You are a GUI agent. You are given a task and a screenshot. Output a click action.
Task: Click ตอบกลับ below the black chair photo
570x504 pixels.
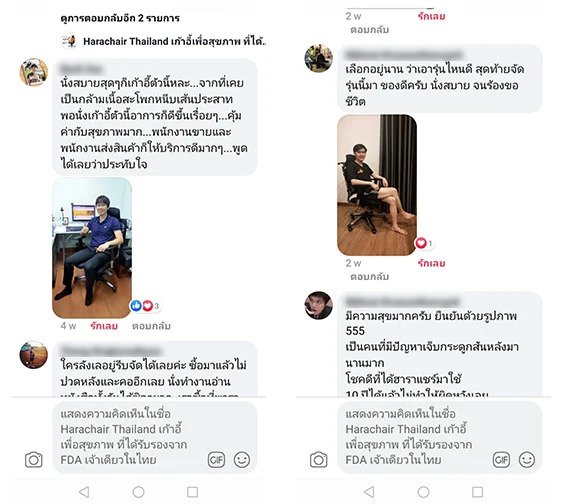click(x=369, y=277)
